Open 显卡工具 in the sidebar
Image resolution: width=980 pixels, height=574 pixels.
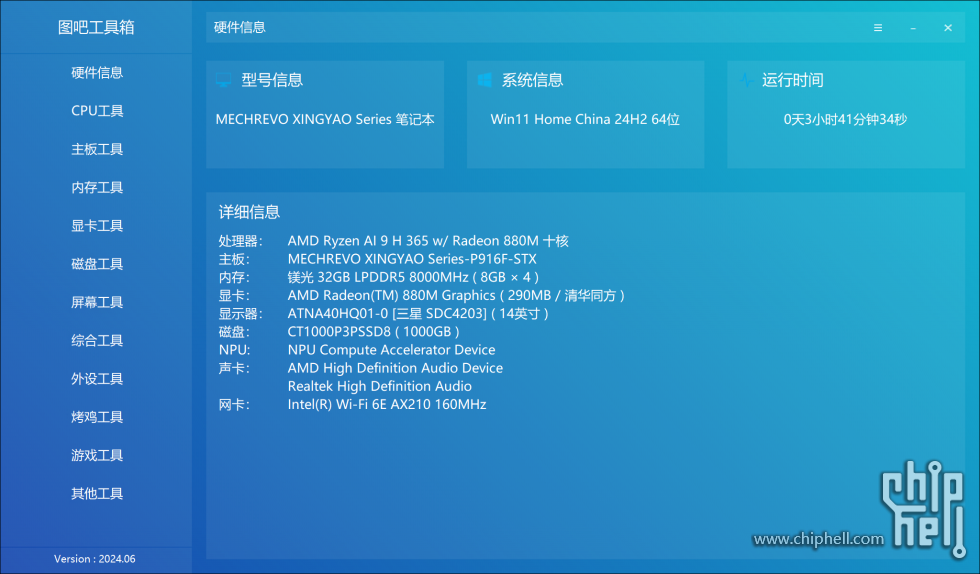(97, 226)
